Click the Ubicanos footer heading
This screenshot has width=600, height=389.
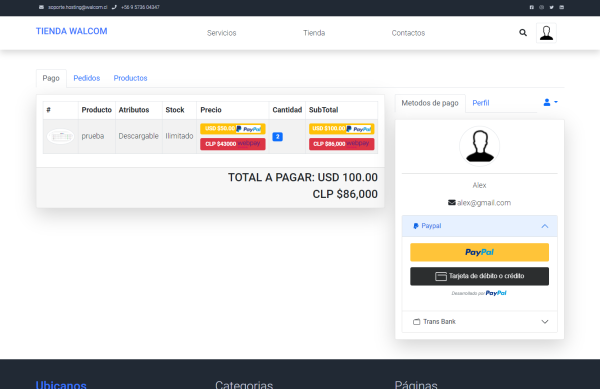point(61,384)
